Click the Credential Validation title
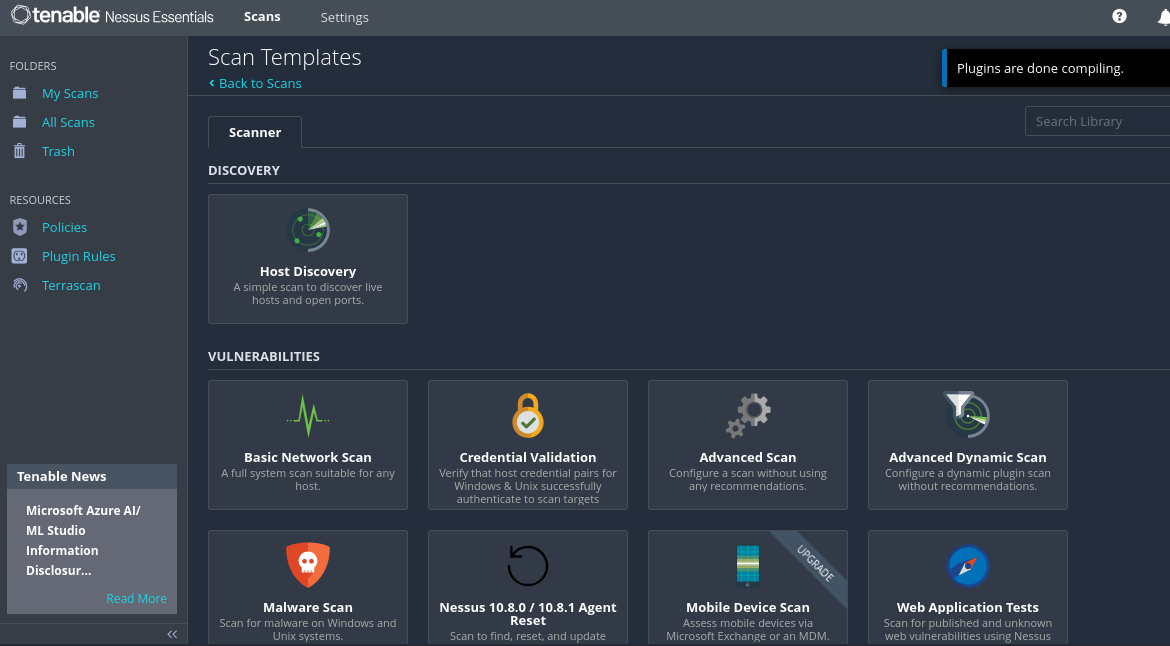The image size is (1170, 646). (528, 457)
